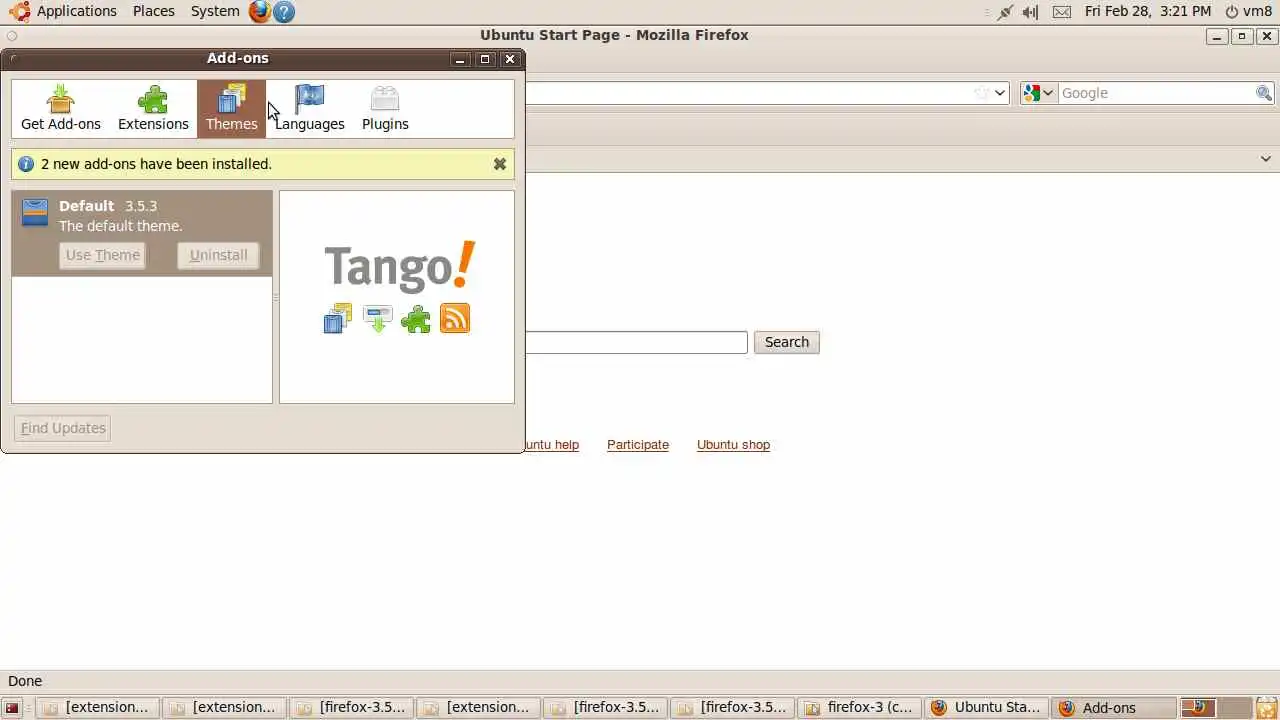Click the info icon in notification bar
The height and width of the screenshot is (720, 1280).
26,164
